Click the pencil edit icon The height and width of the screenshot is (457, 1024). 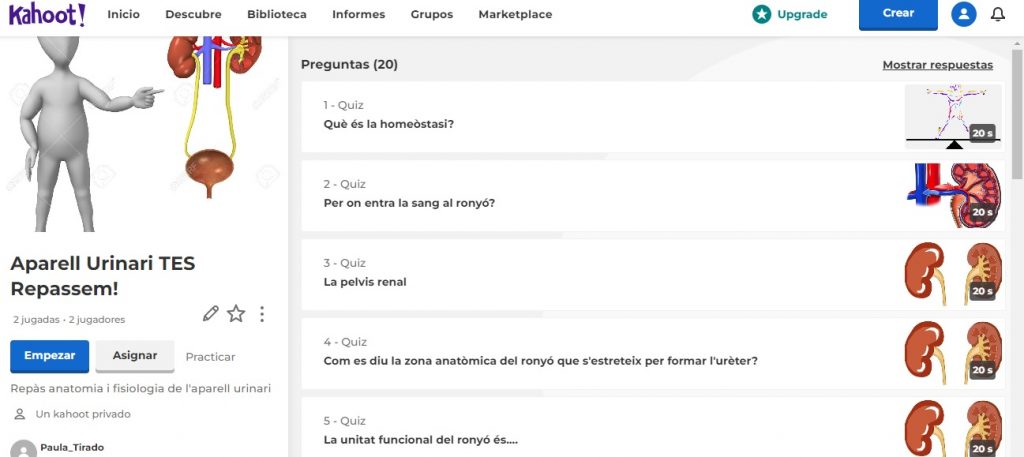(x=210, y=314)
